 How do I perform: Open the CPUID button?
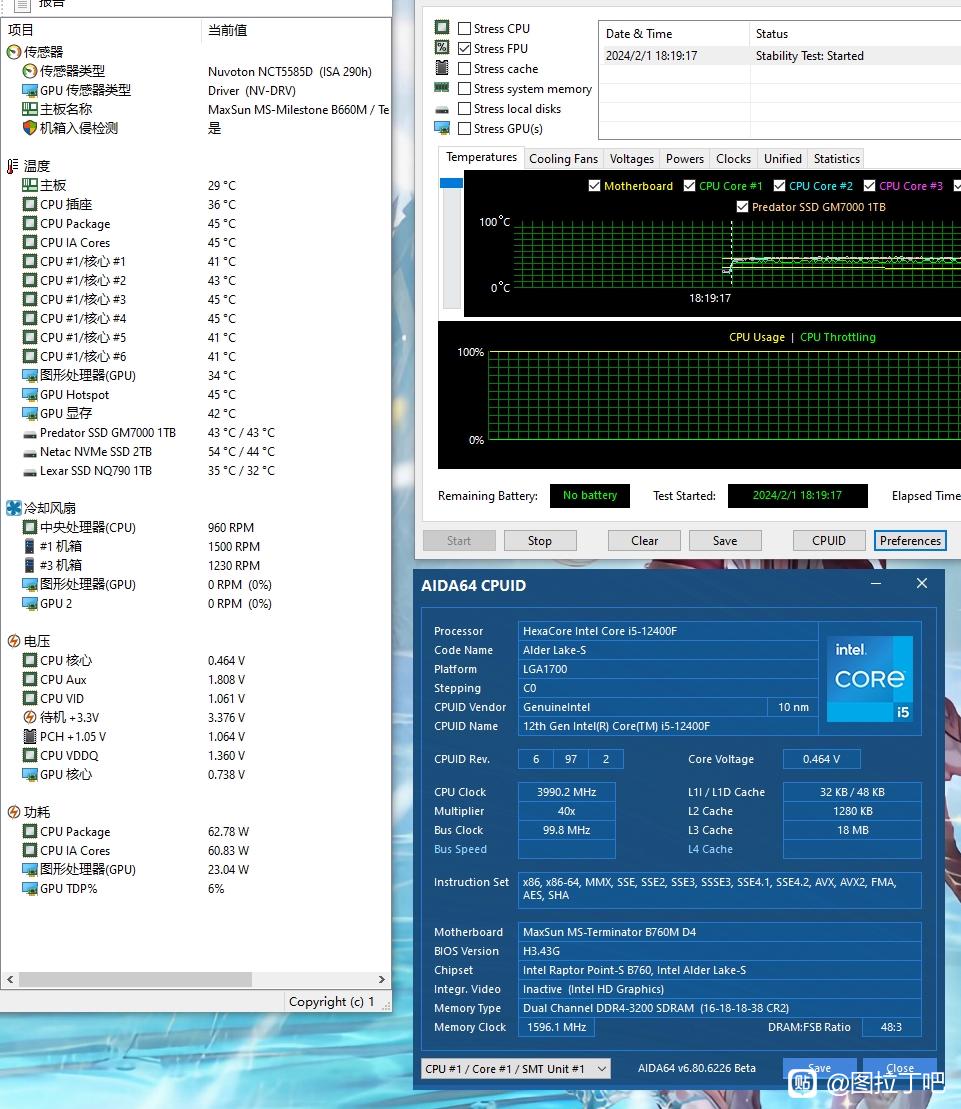point(829,540)
